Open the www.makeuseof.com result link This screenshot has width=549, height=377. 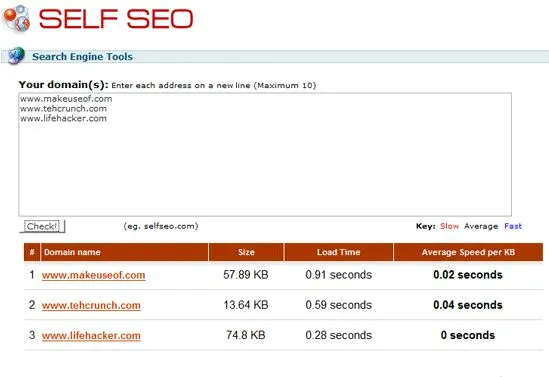tap(93, 275)
